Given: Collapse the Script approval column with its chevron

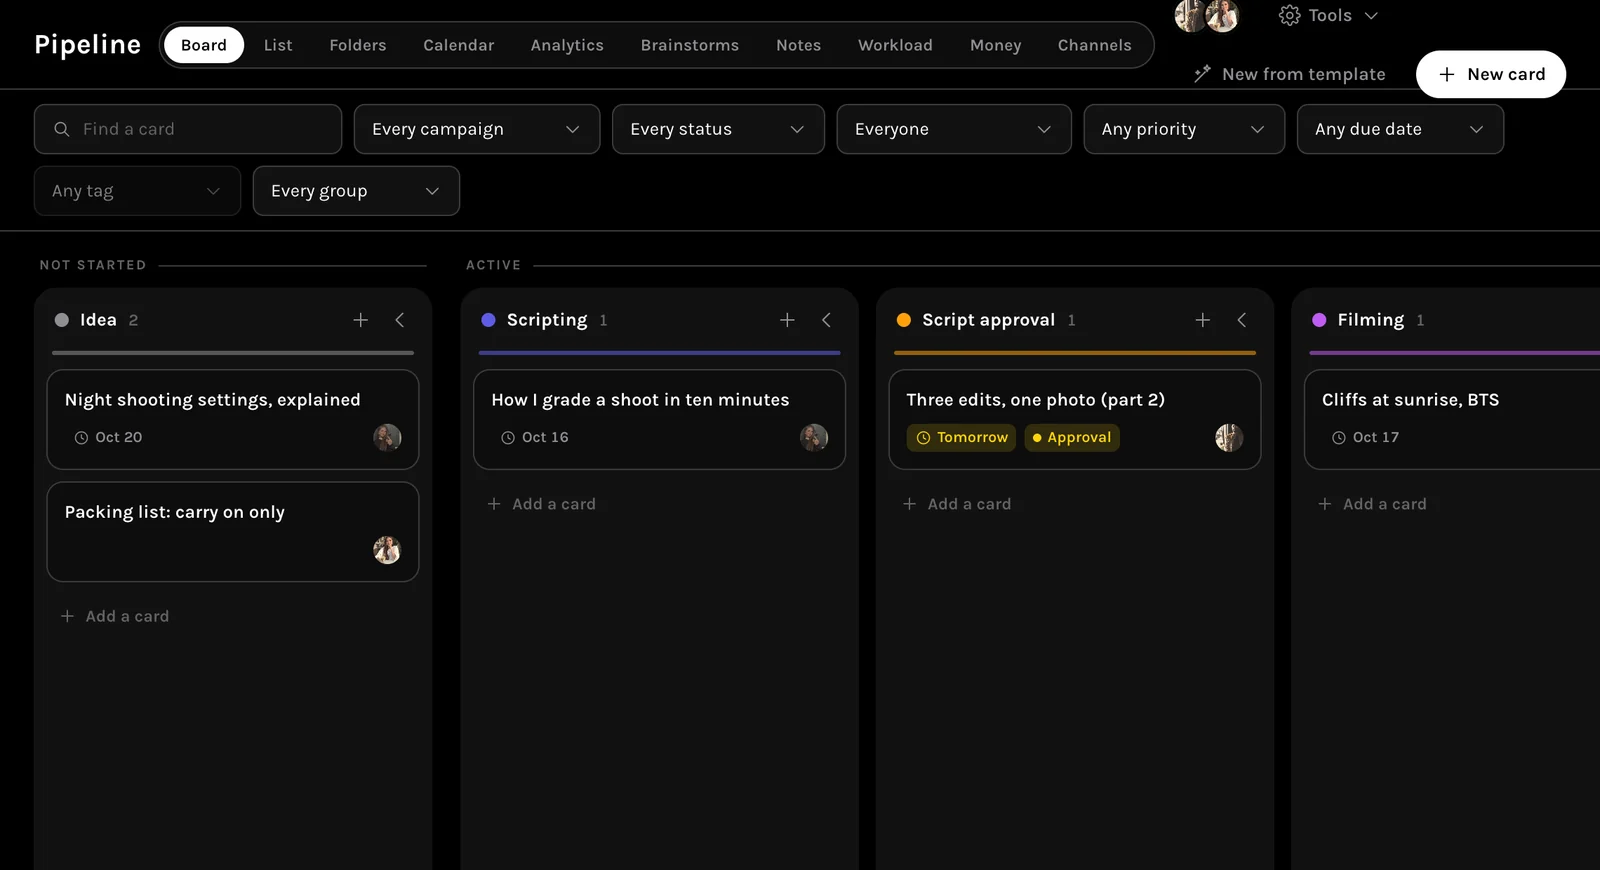Looking at the screenshot, I should [x=1242, y=320].
